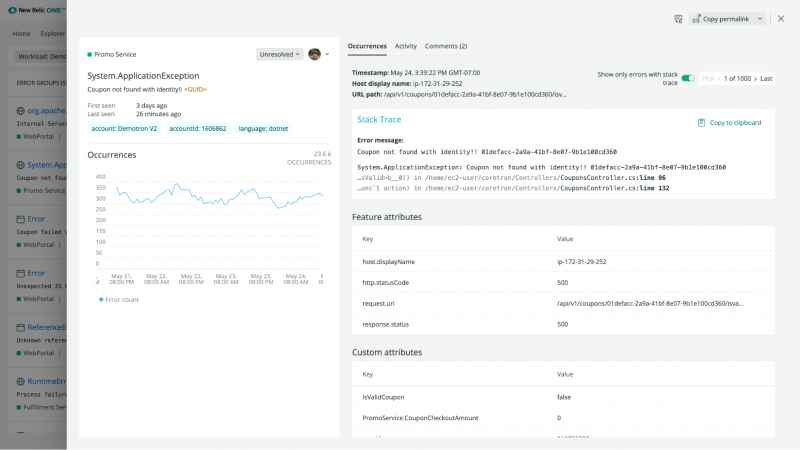Close the error details panel
The image size is (800, 450).
point(781,18)
